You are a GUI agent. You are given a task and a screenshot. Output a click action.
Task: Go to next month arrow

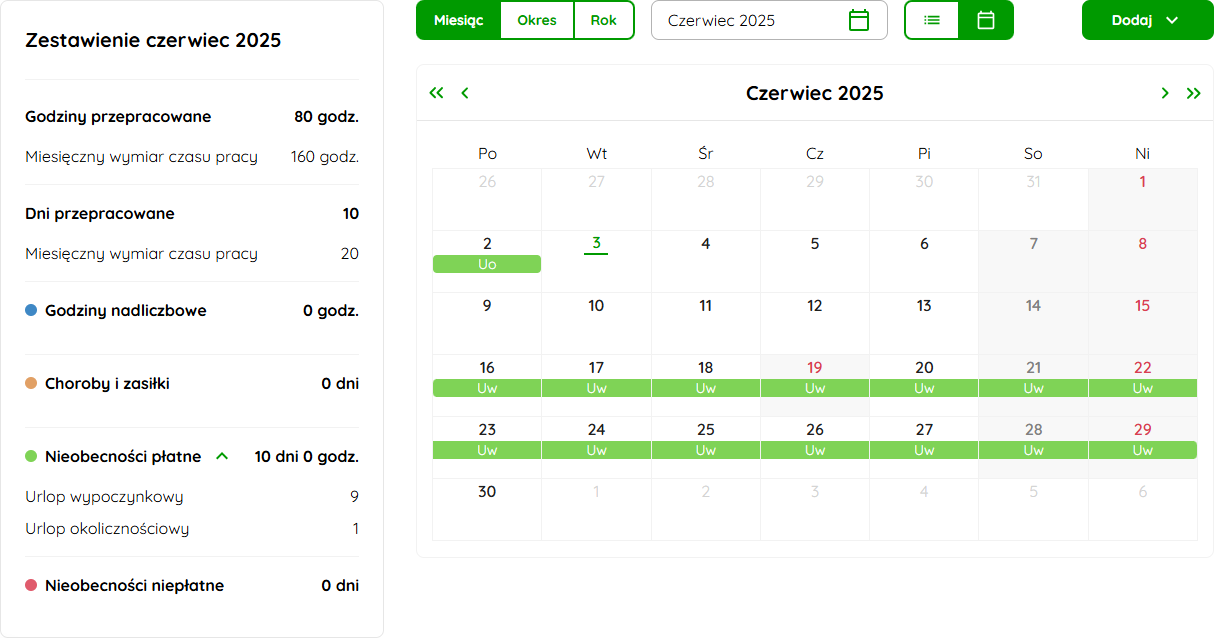pos(1165,93)
